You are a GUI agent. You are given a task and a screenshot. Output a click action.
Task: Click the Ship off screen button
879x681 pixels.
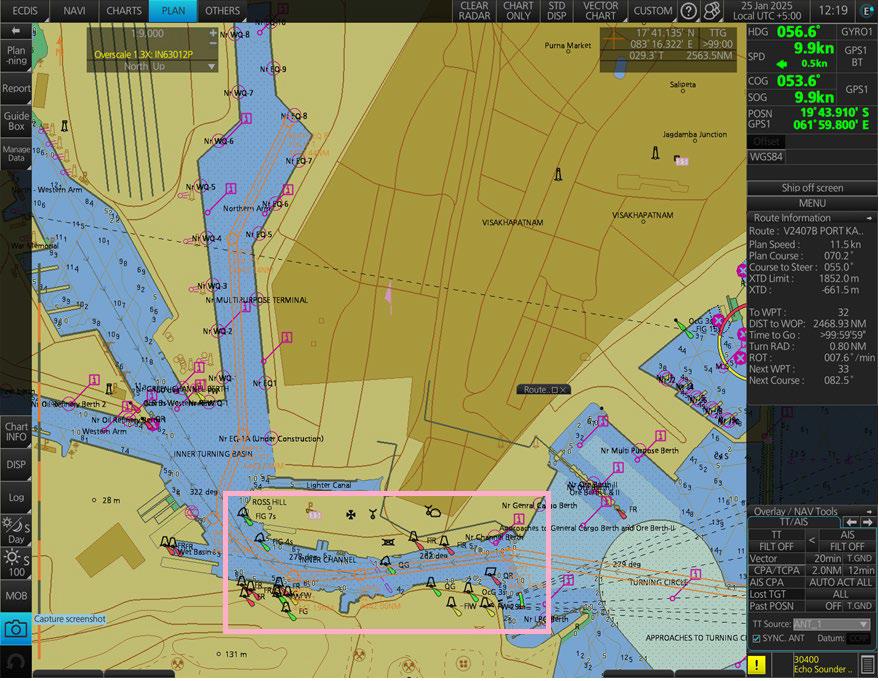pyautogui.click(x=812, y=188)
